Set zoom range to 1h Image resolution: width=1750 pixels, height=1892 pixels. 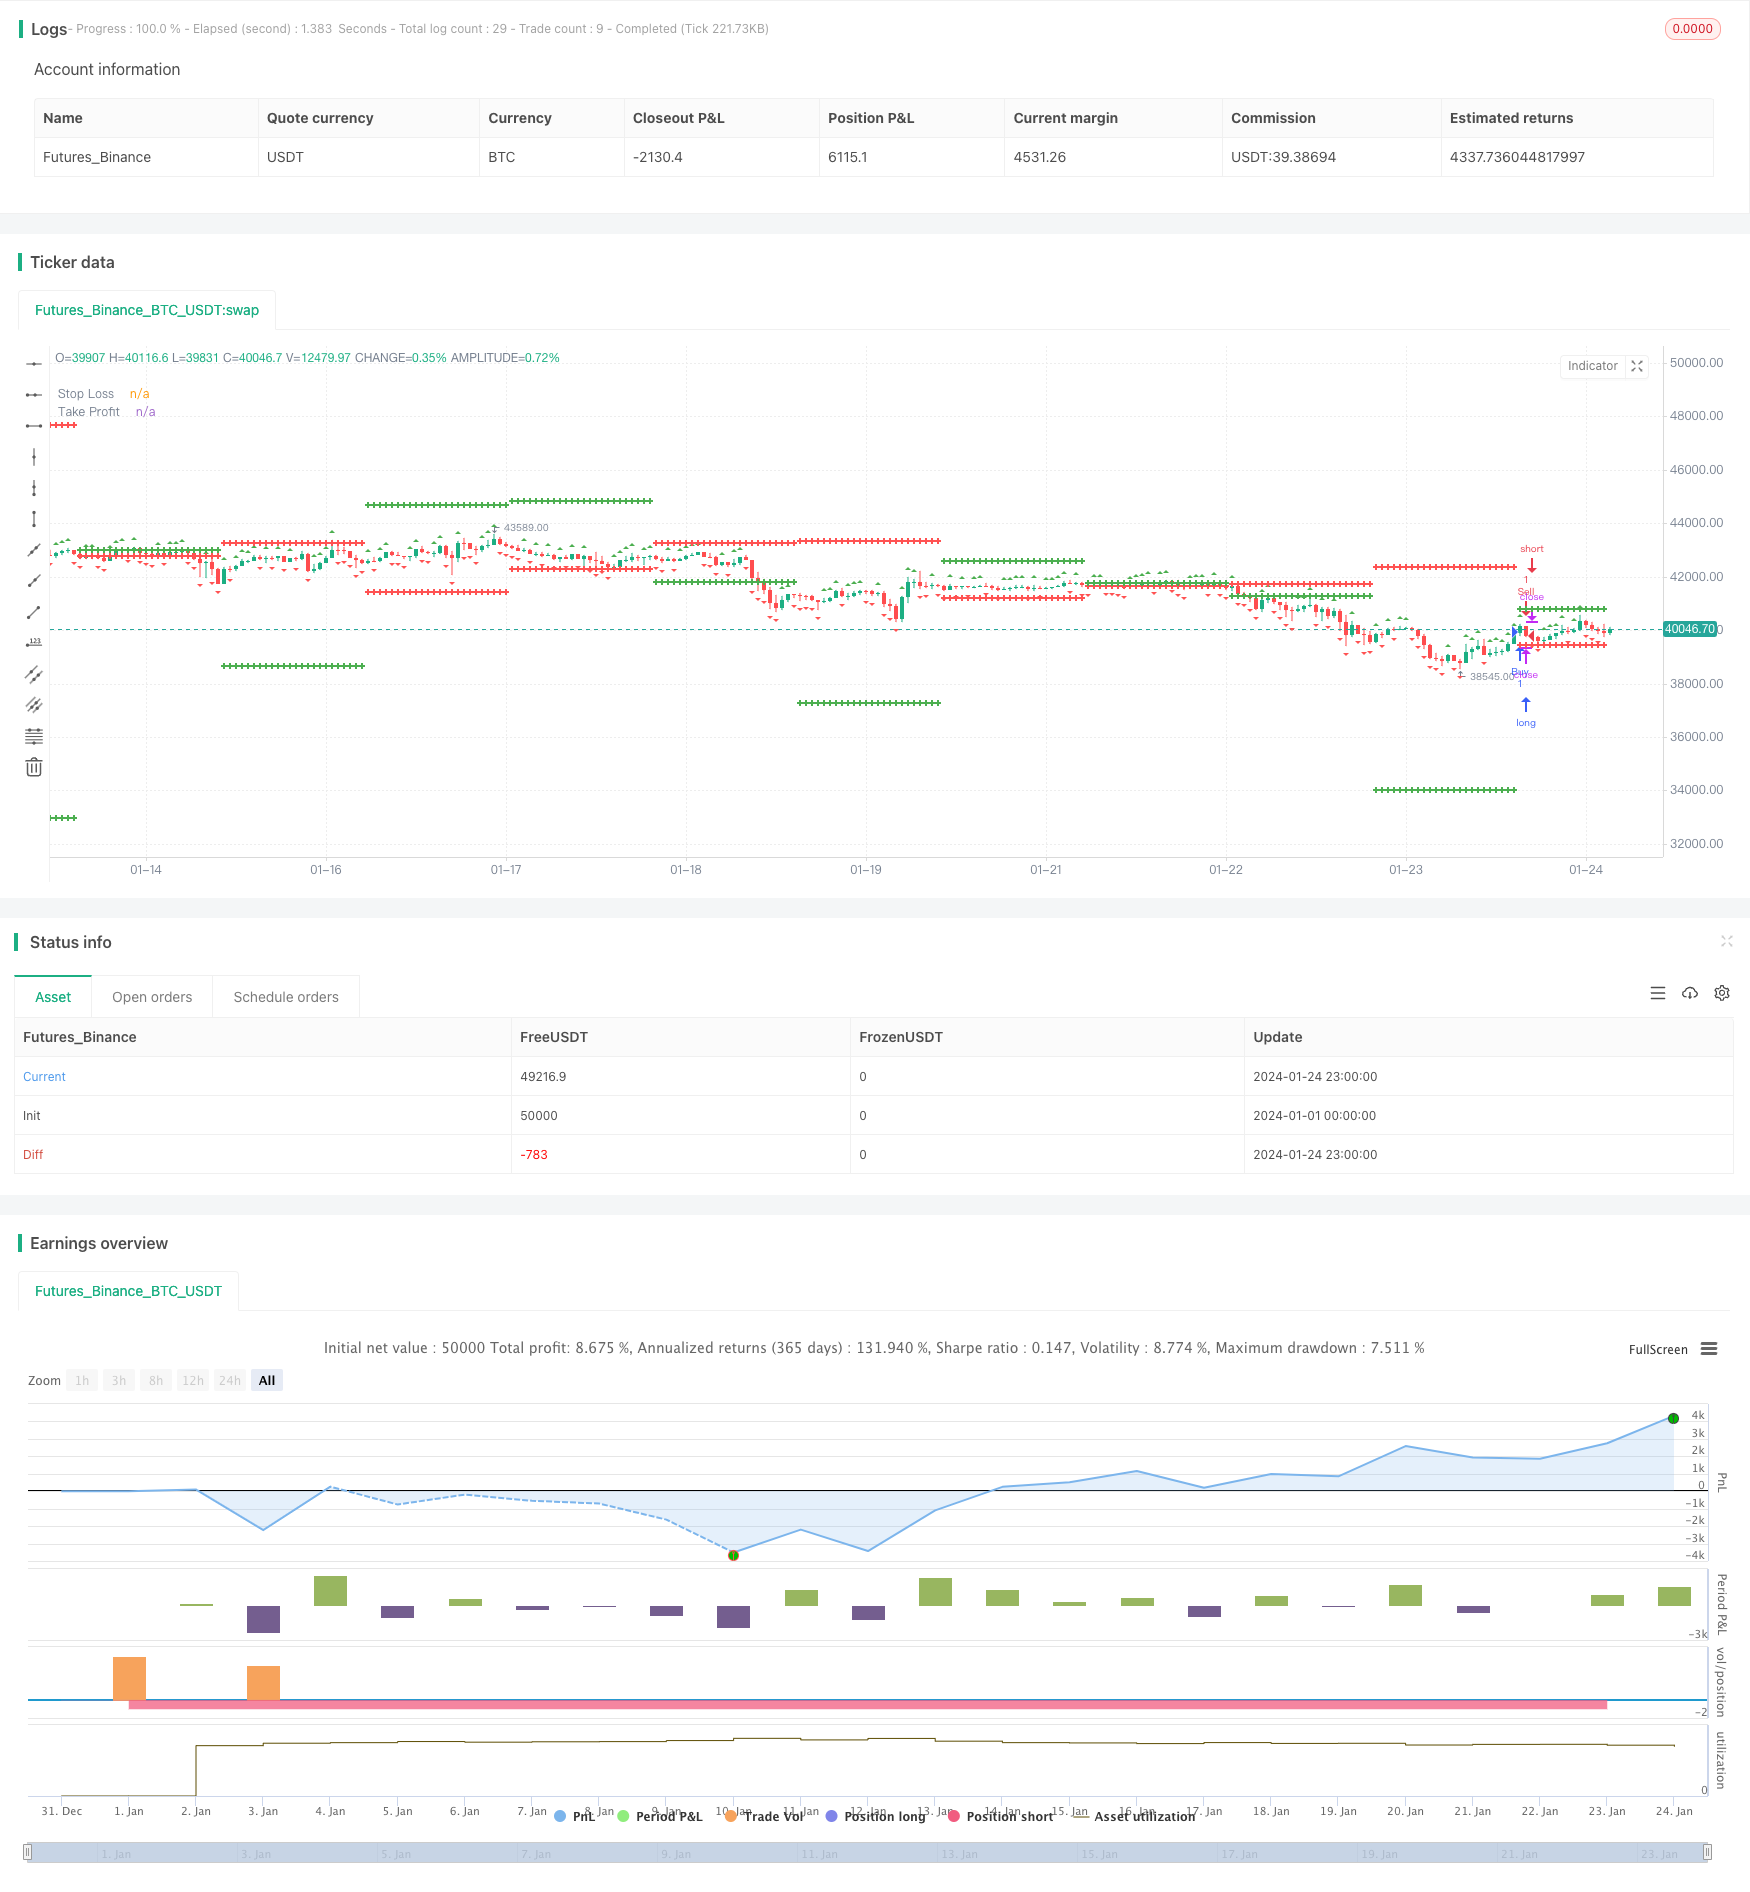pos(82,1380)
